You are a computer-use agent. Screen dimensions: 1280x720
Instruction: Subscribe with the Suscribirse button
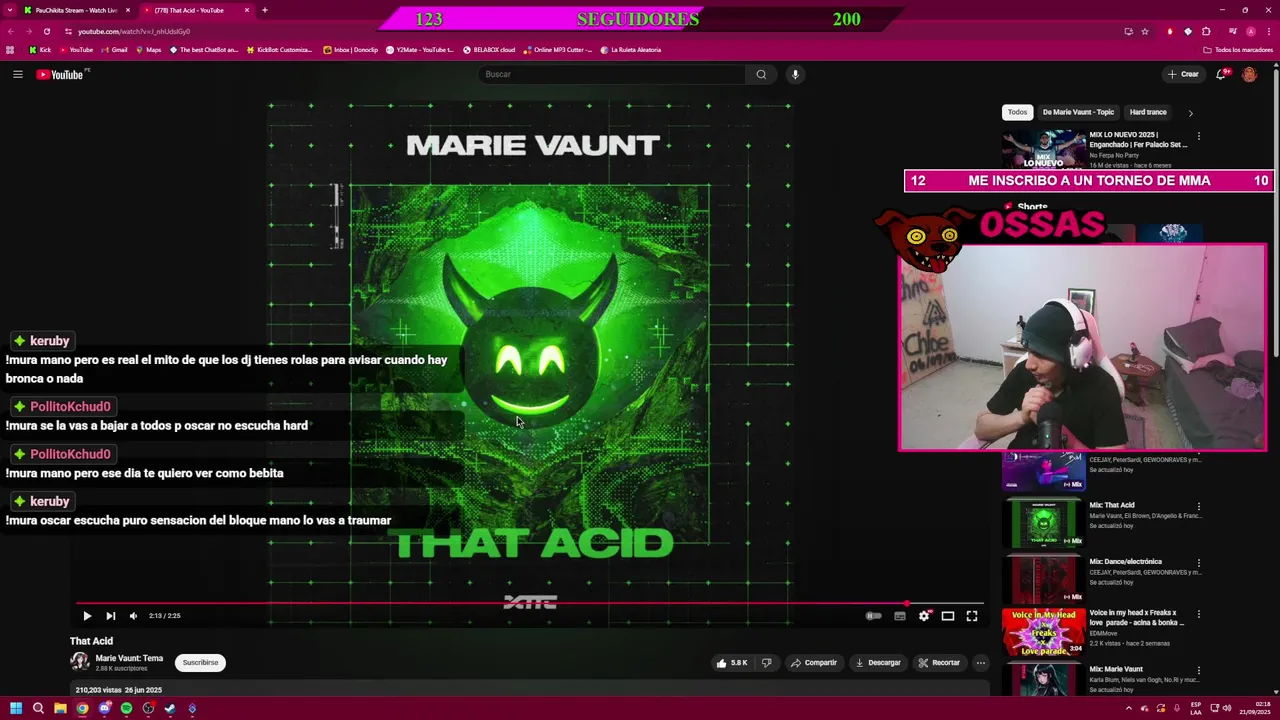pyautogui.click(x=200, y=662)
